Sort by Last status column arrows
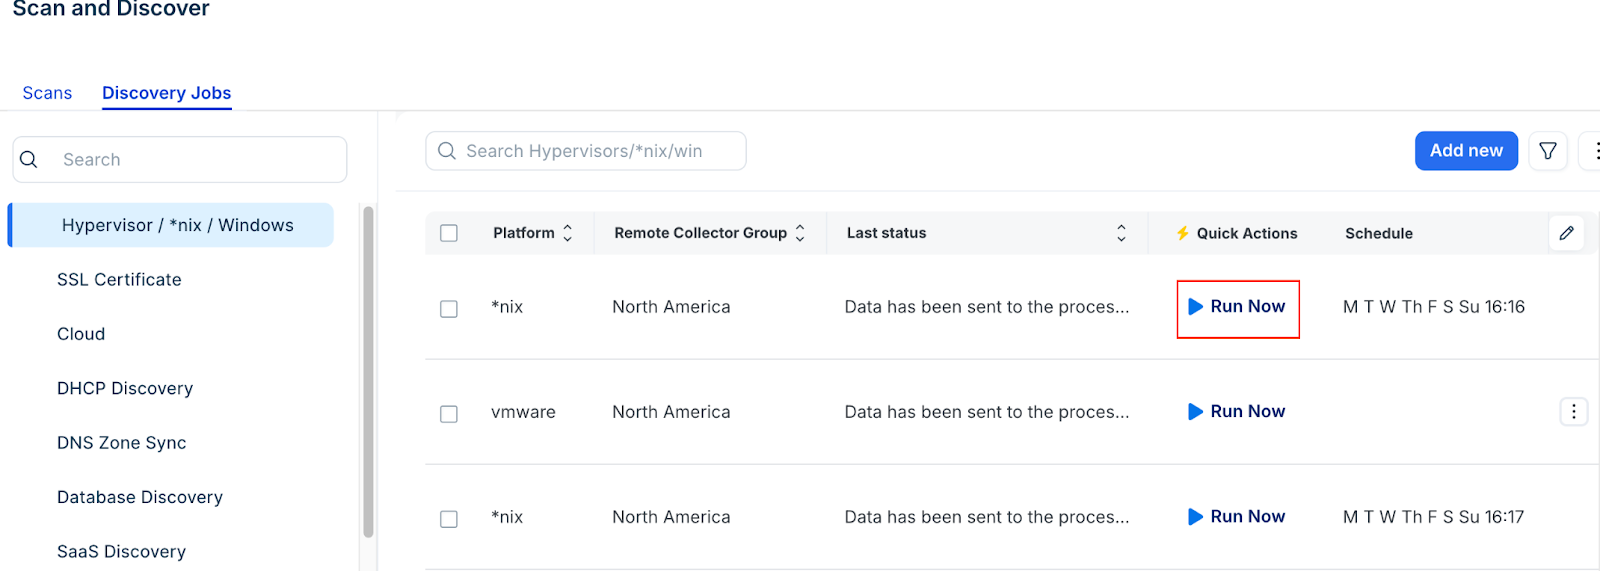The image size is (1600, 571). pos(1121,233)
